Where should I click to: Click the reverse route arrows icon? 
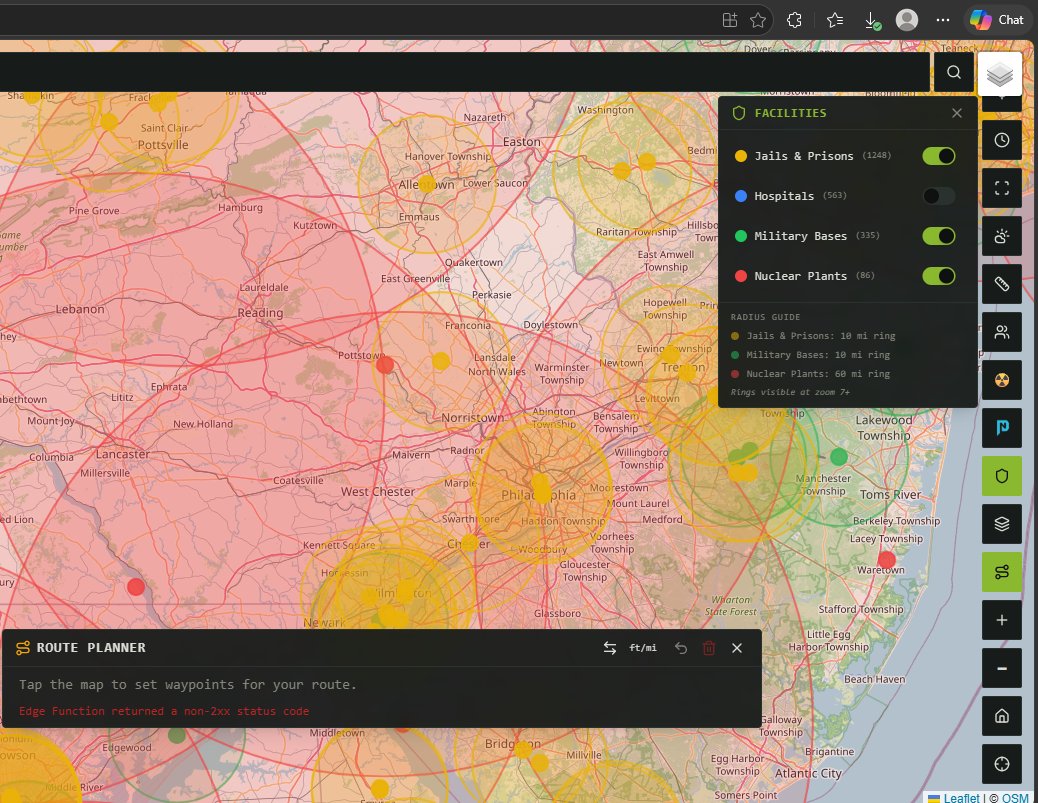coord(610,648)
